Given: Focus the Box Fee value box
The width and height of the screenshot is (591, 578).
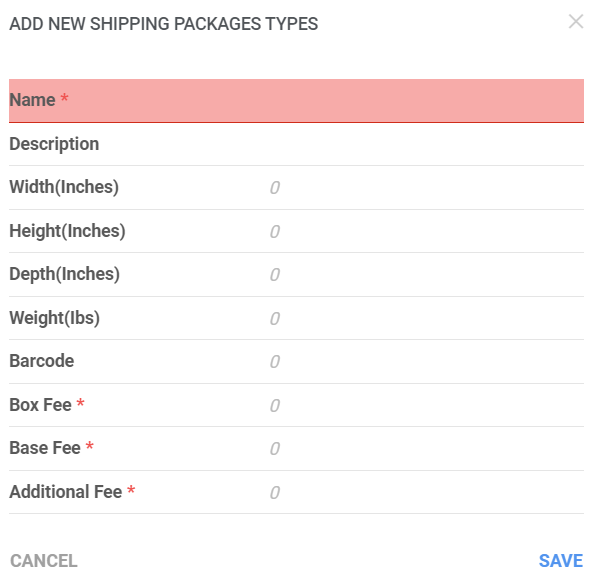Looking at the screenshot, I should point(426,405).
